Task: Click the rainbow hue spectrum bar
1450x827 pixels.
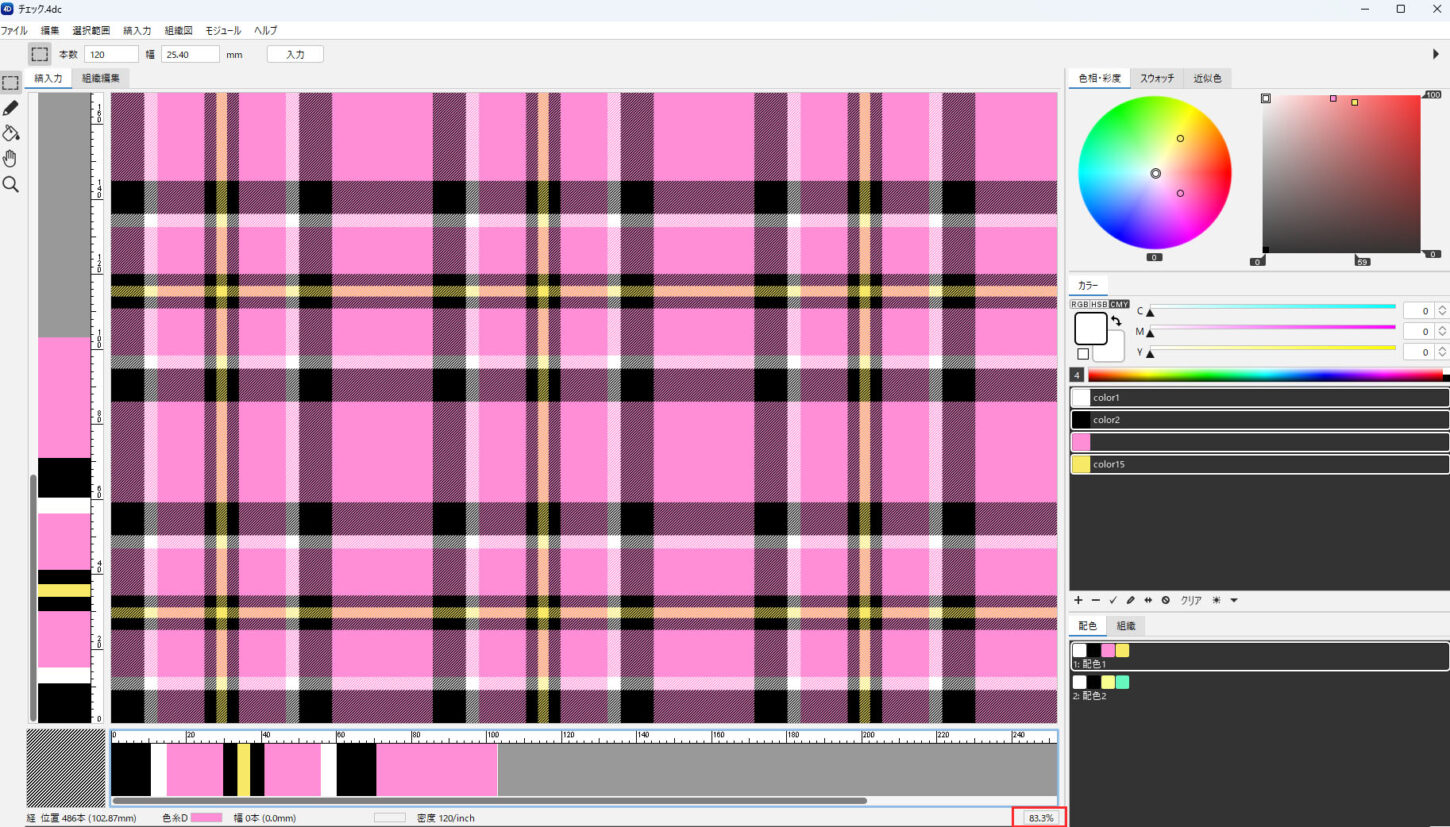Action: pos(1265,375)
